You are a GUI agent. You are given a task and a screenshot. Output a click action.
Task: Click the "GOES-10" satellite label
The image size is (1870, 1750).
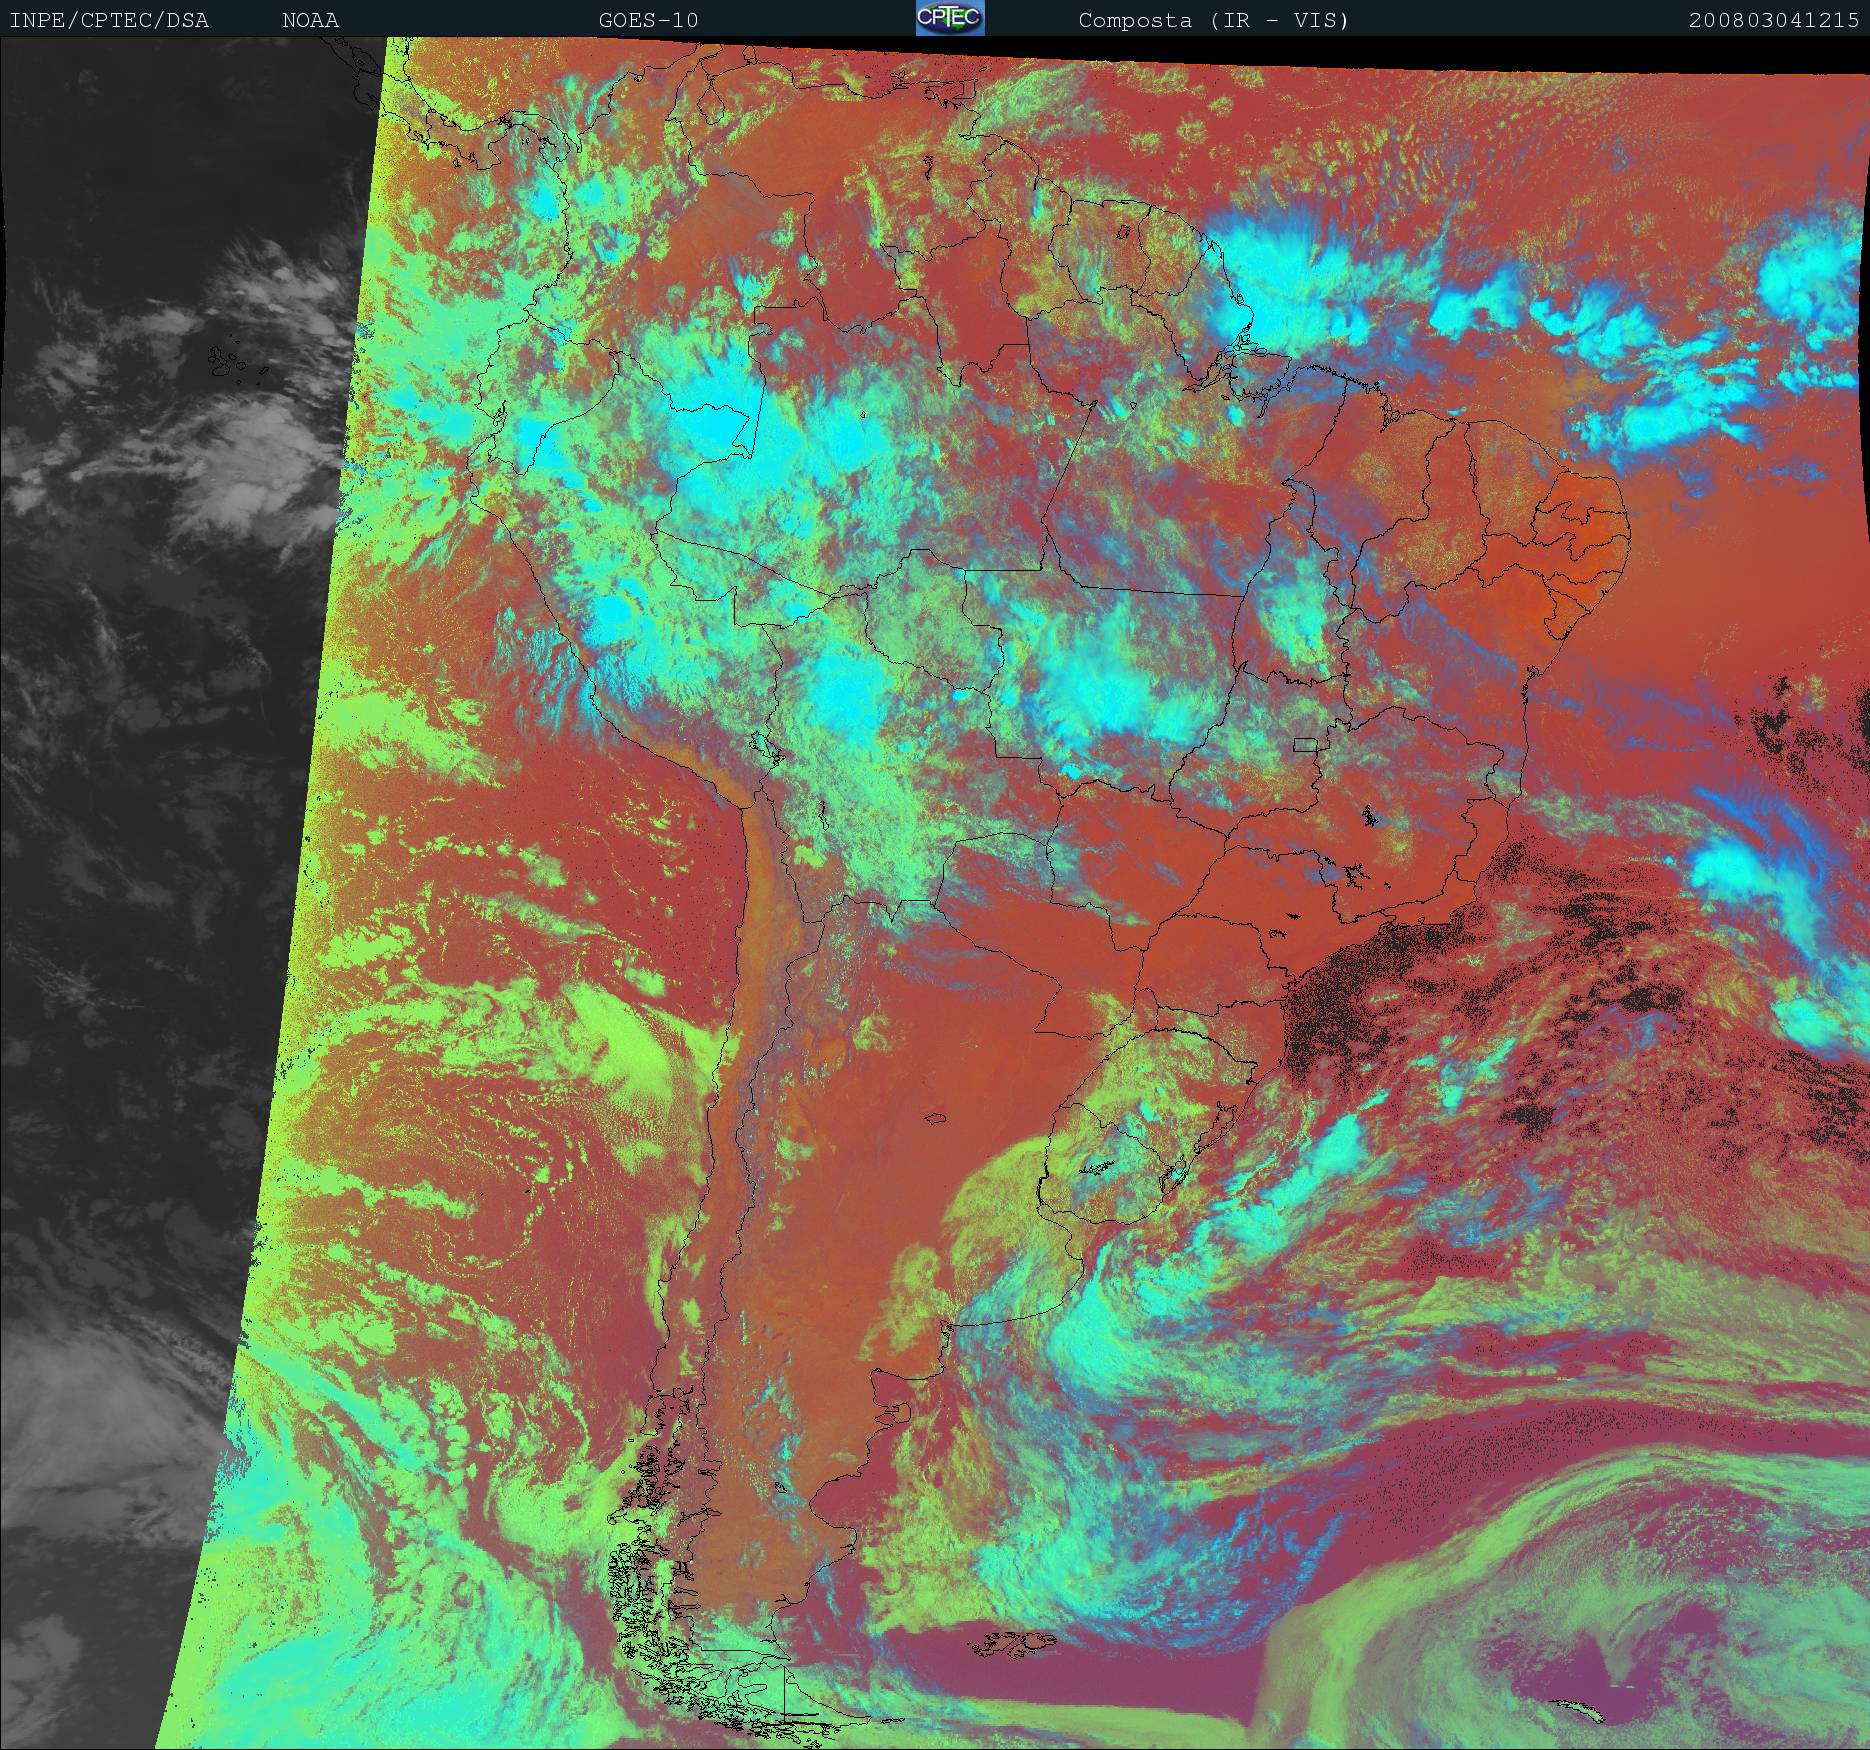[x=648, y=20]
